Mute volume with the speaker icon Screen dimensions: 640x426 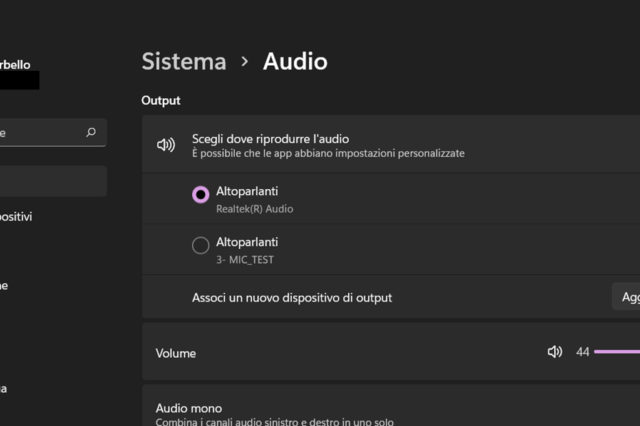click(555, 352)
